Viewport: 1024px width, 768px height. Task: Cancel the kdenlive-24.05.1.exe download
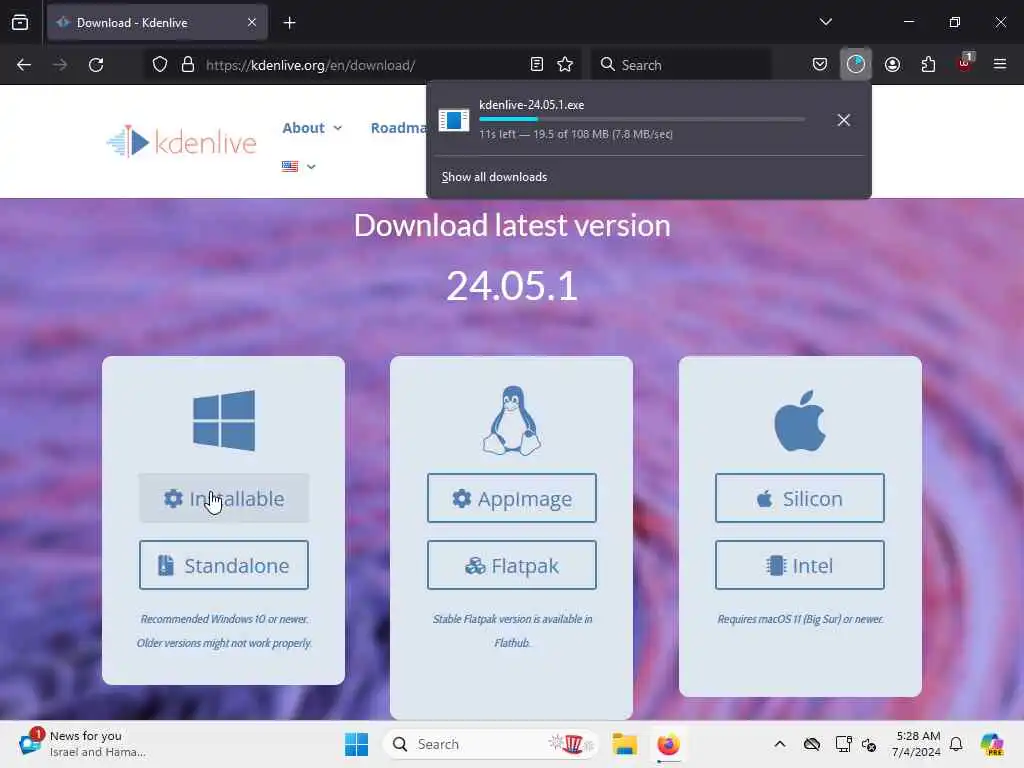[x=844, y=120]
